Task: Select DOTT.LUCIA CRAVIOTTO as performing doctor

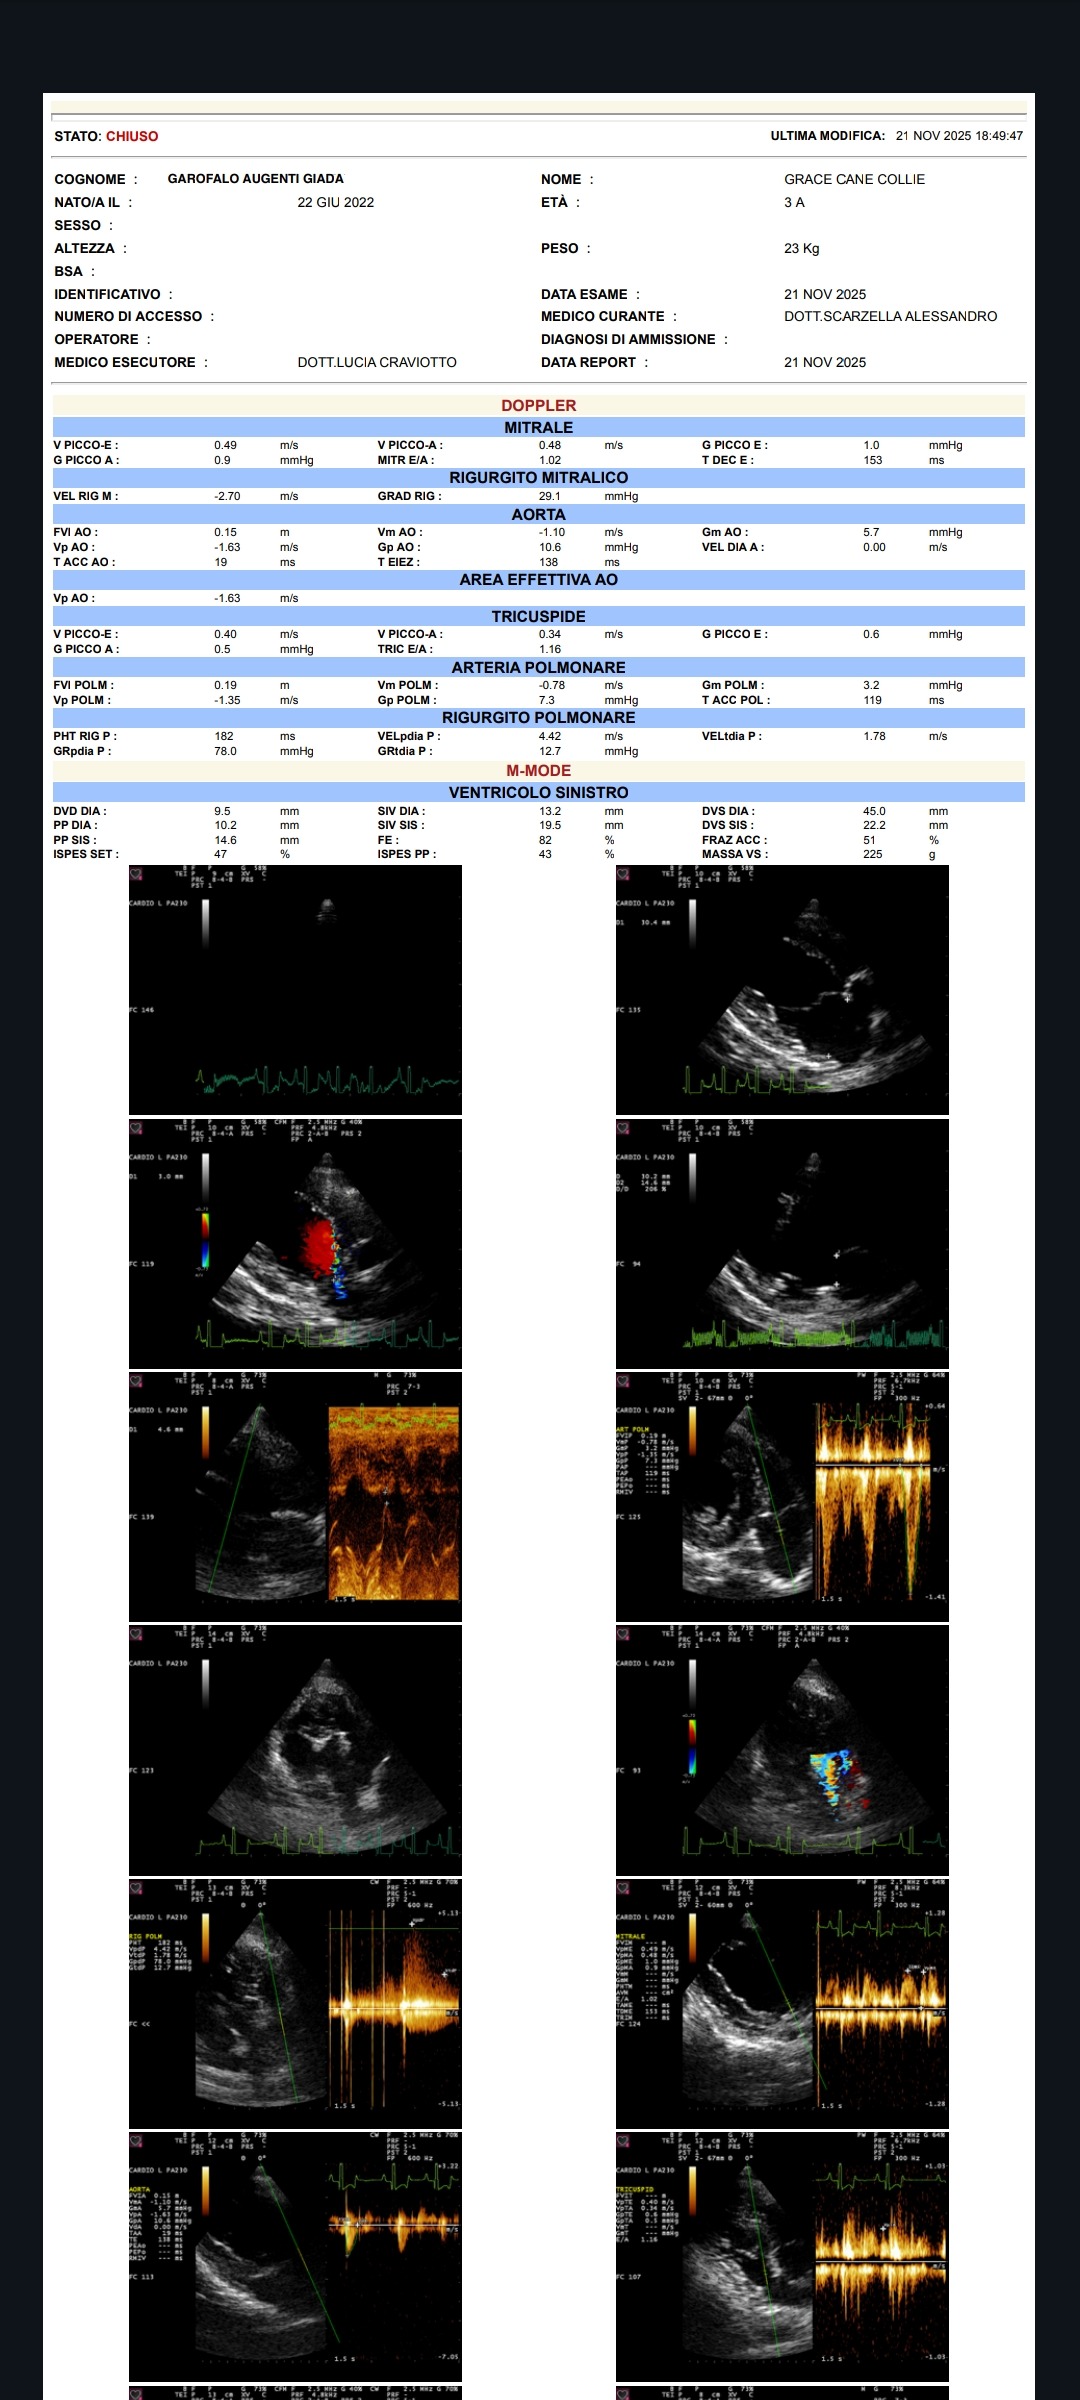Action: click(377, 362)
